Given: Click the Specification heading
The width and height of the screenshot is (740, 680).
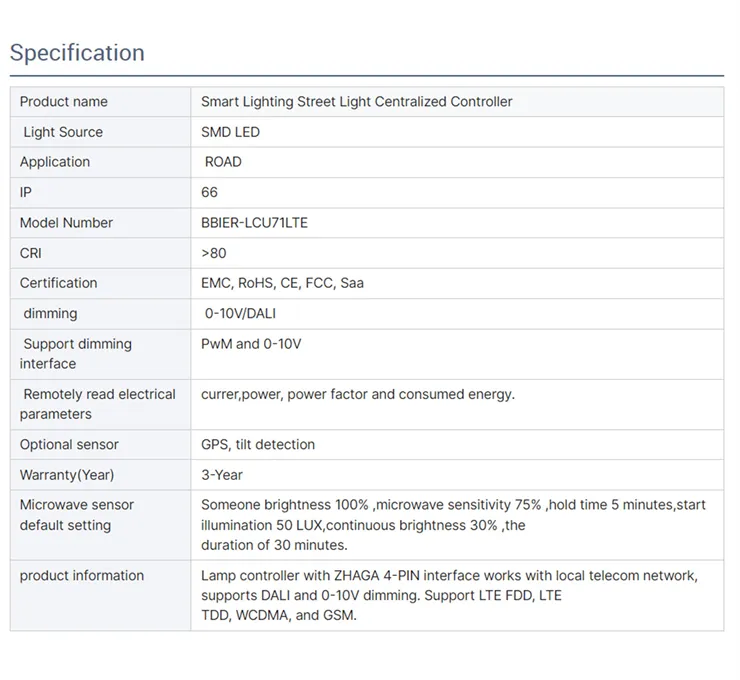Looking at the screenshot, I should 77,53.
